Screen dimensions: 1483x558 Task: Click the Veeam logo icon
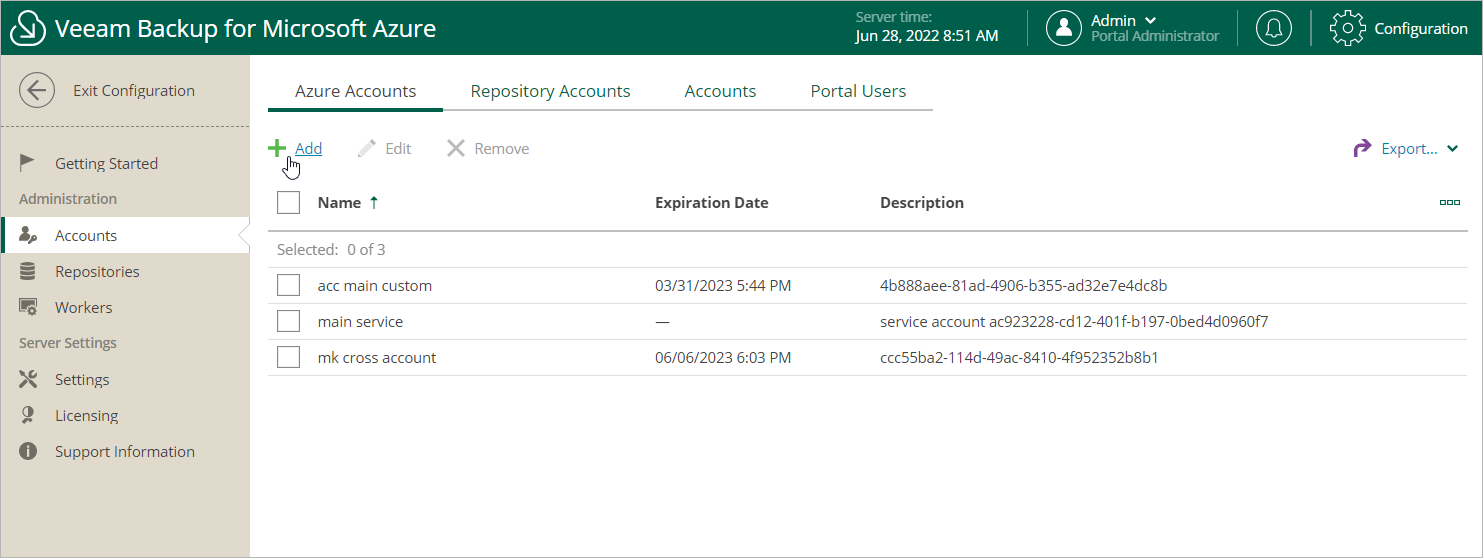click(28, 28)
